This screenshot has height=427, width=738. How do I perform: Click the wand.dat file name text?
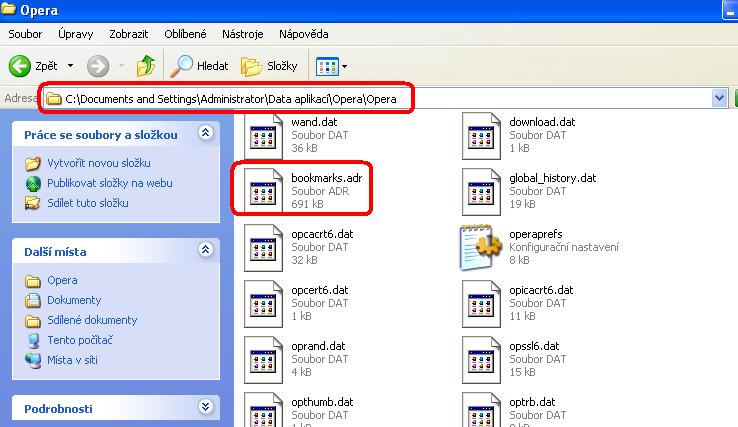pyautogui.click(x=314, y=122)
